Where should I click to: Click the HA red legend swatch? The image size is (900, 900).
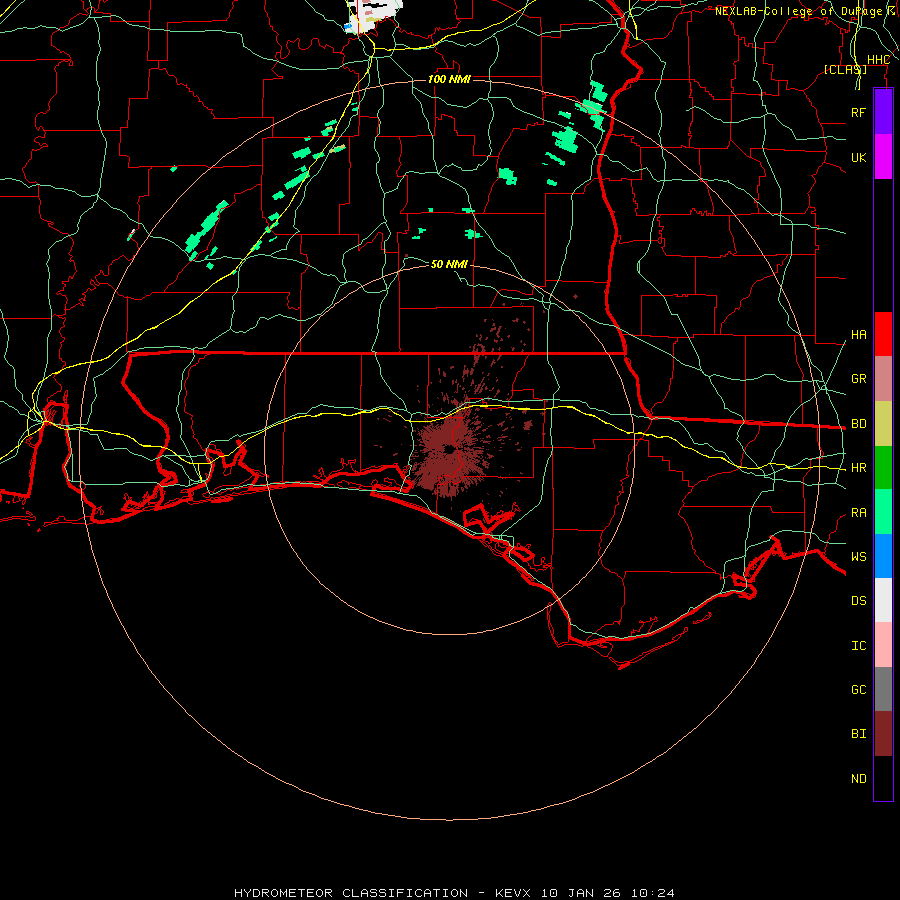pos(883,334)
